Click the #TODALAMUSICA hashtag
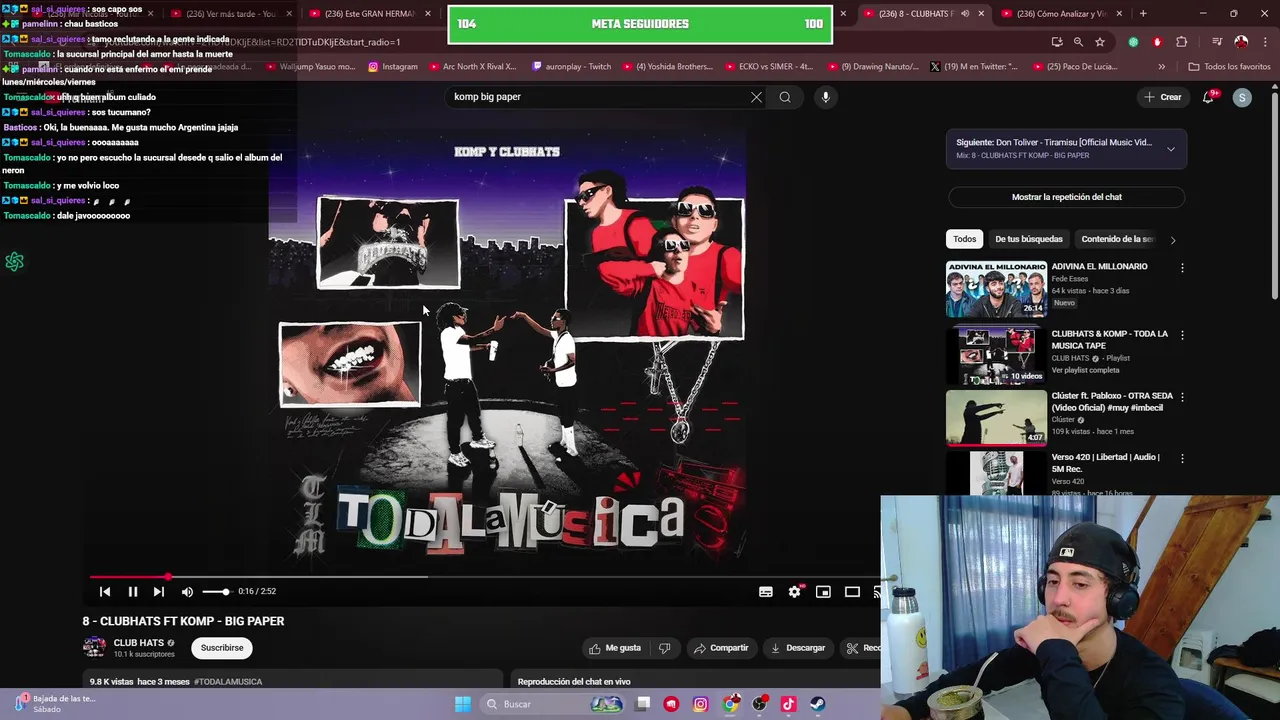 pyautogui.click(x=228, y=682)
